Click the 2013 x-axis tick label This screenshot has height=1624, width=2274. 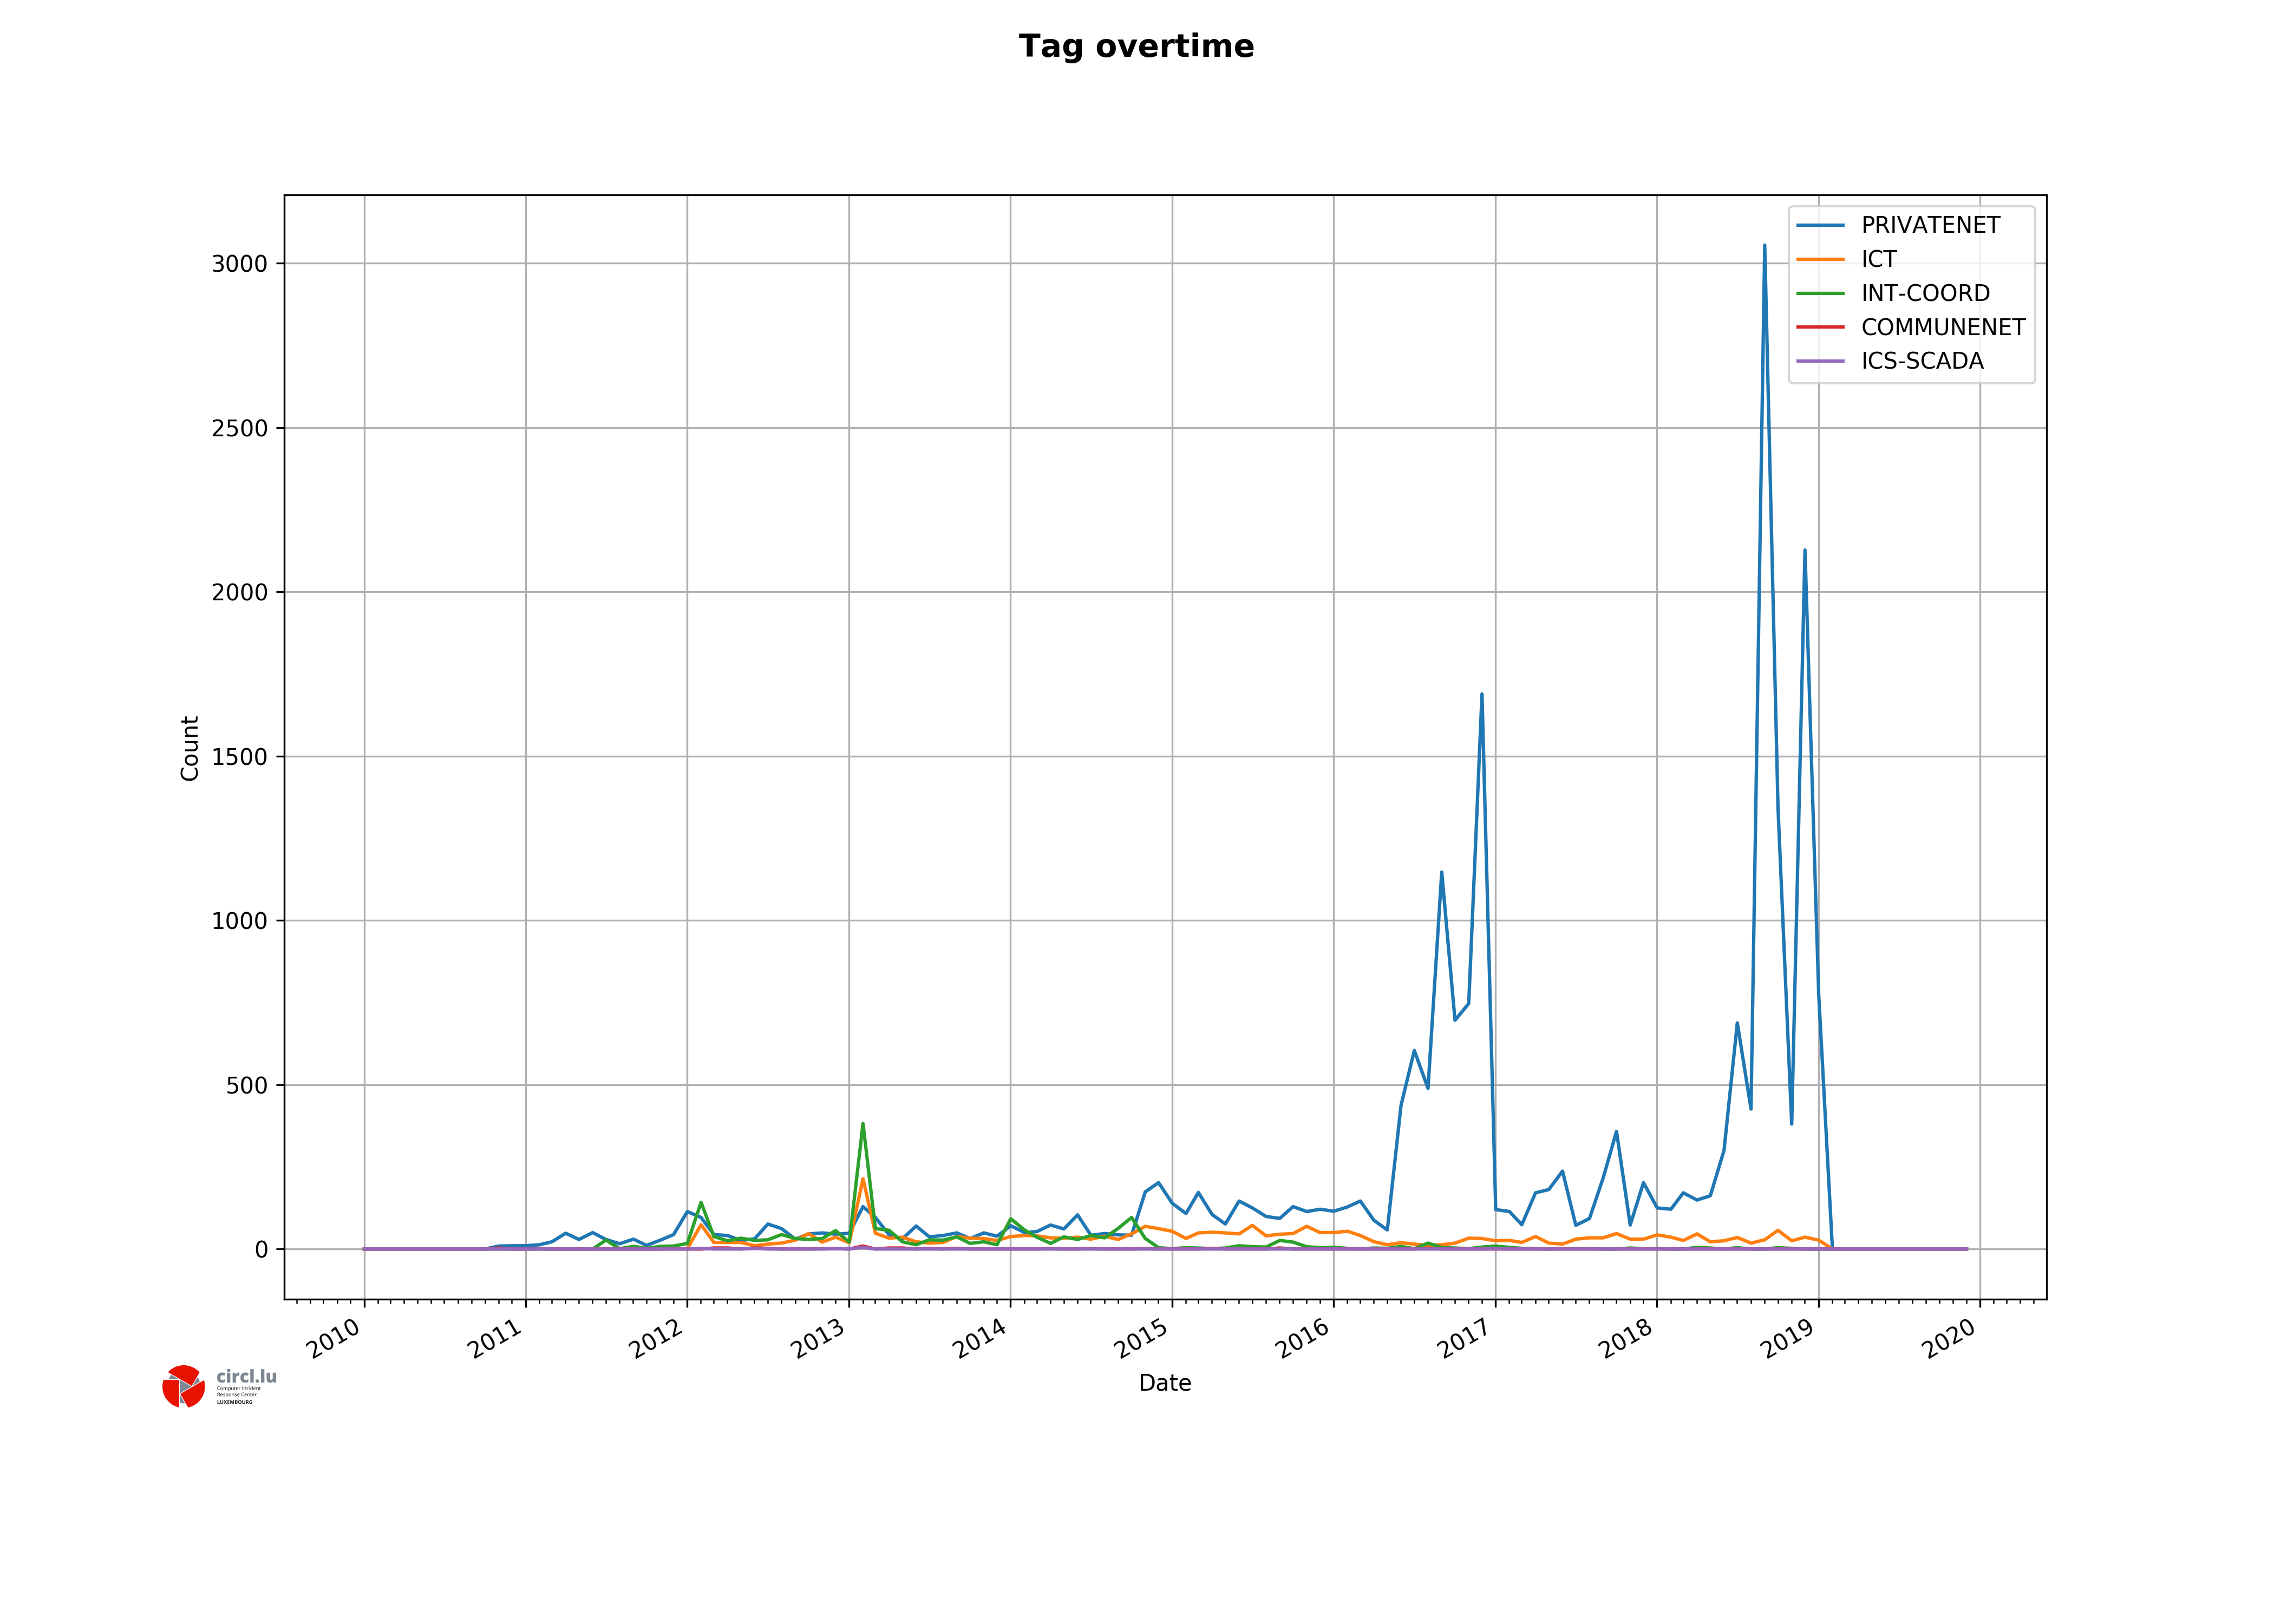818,1338
